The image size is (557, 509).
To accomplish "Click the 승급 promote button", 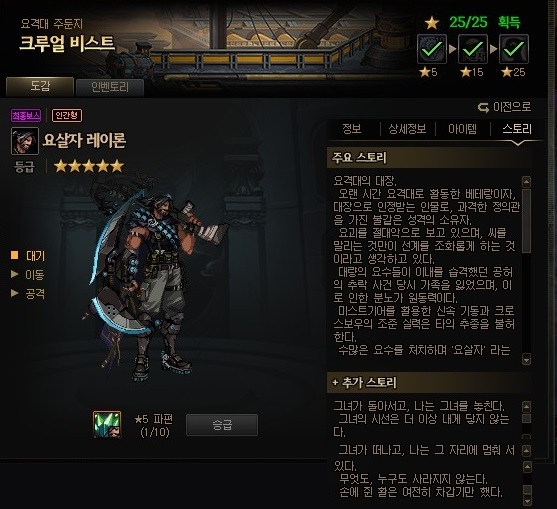I will pyautogui.click(x=222, y=424).
